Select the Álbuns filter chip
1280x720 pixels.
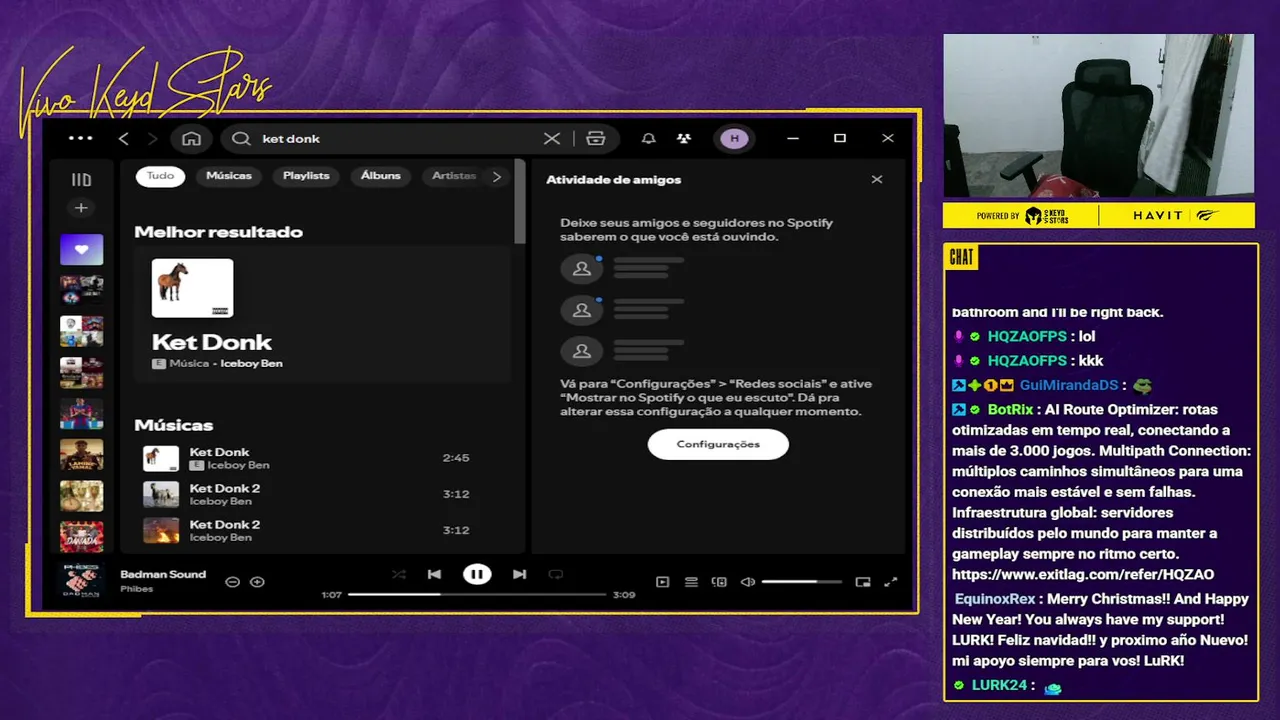[380, 176]
